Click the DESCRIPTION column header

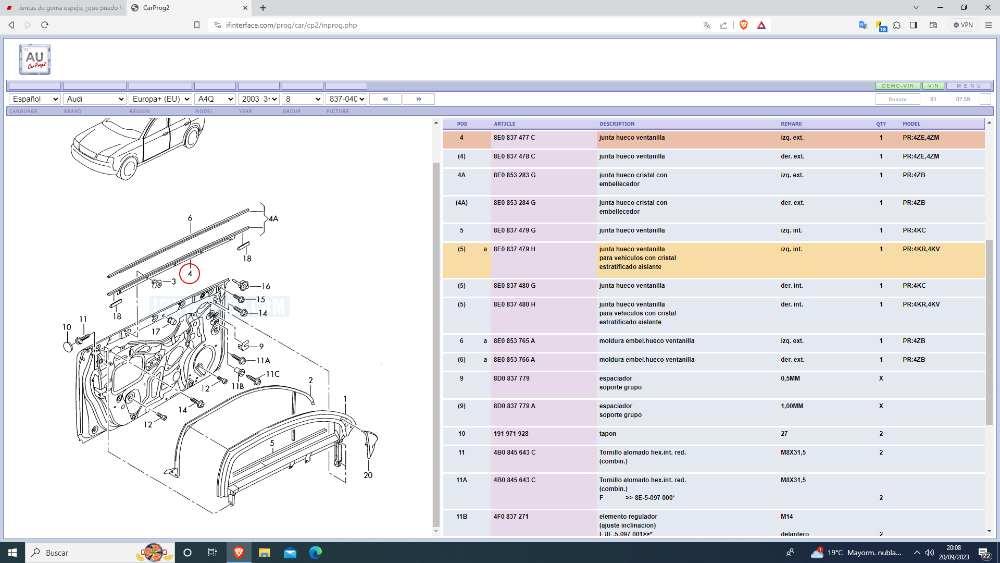[x=617, y=124]
